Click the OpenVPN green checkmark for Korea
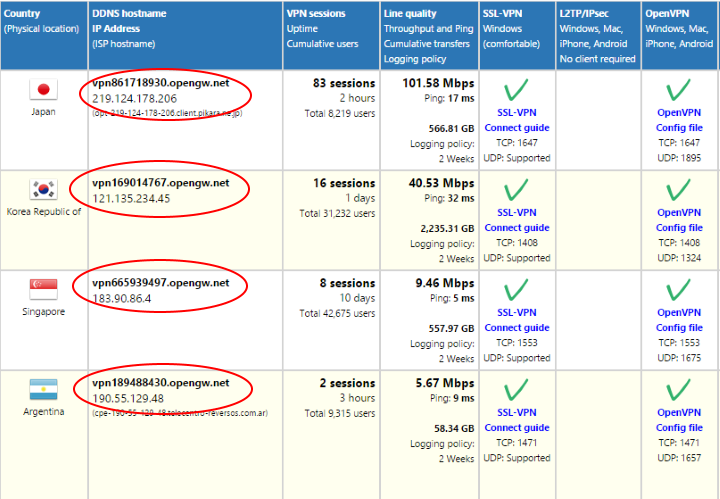The height and width of the screenshot is (499, 720). [x=679, y=191]
